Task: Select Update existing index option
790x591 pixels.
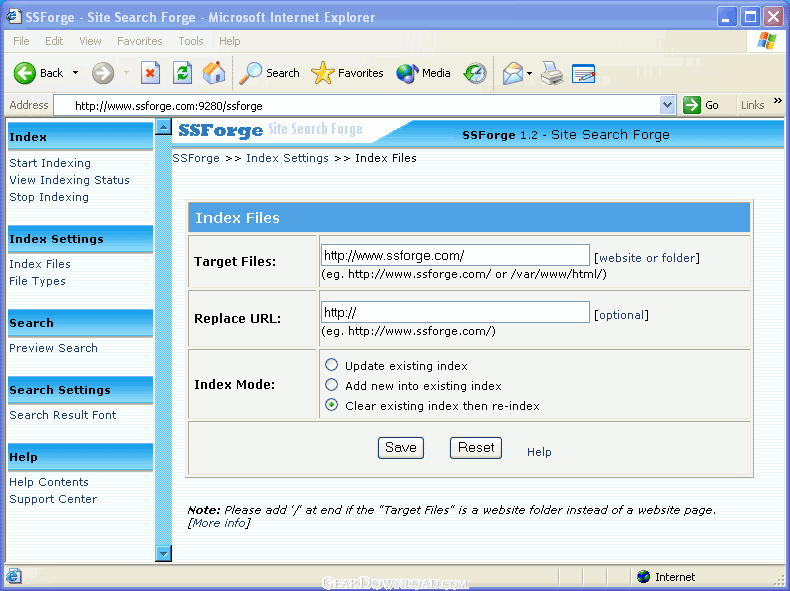Action: [x=332, y=366]
